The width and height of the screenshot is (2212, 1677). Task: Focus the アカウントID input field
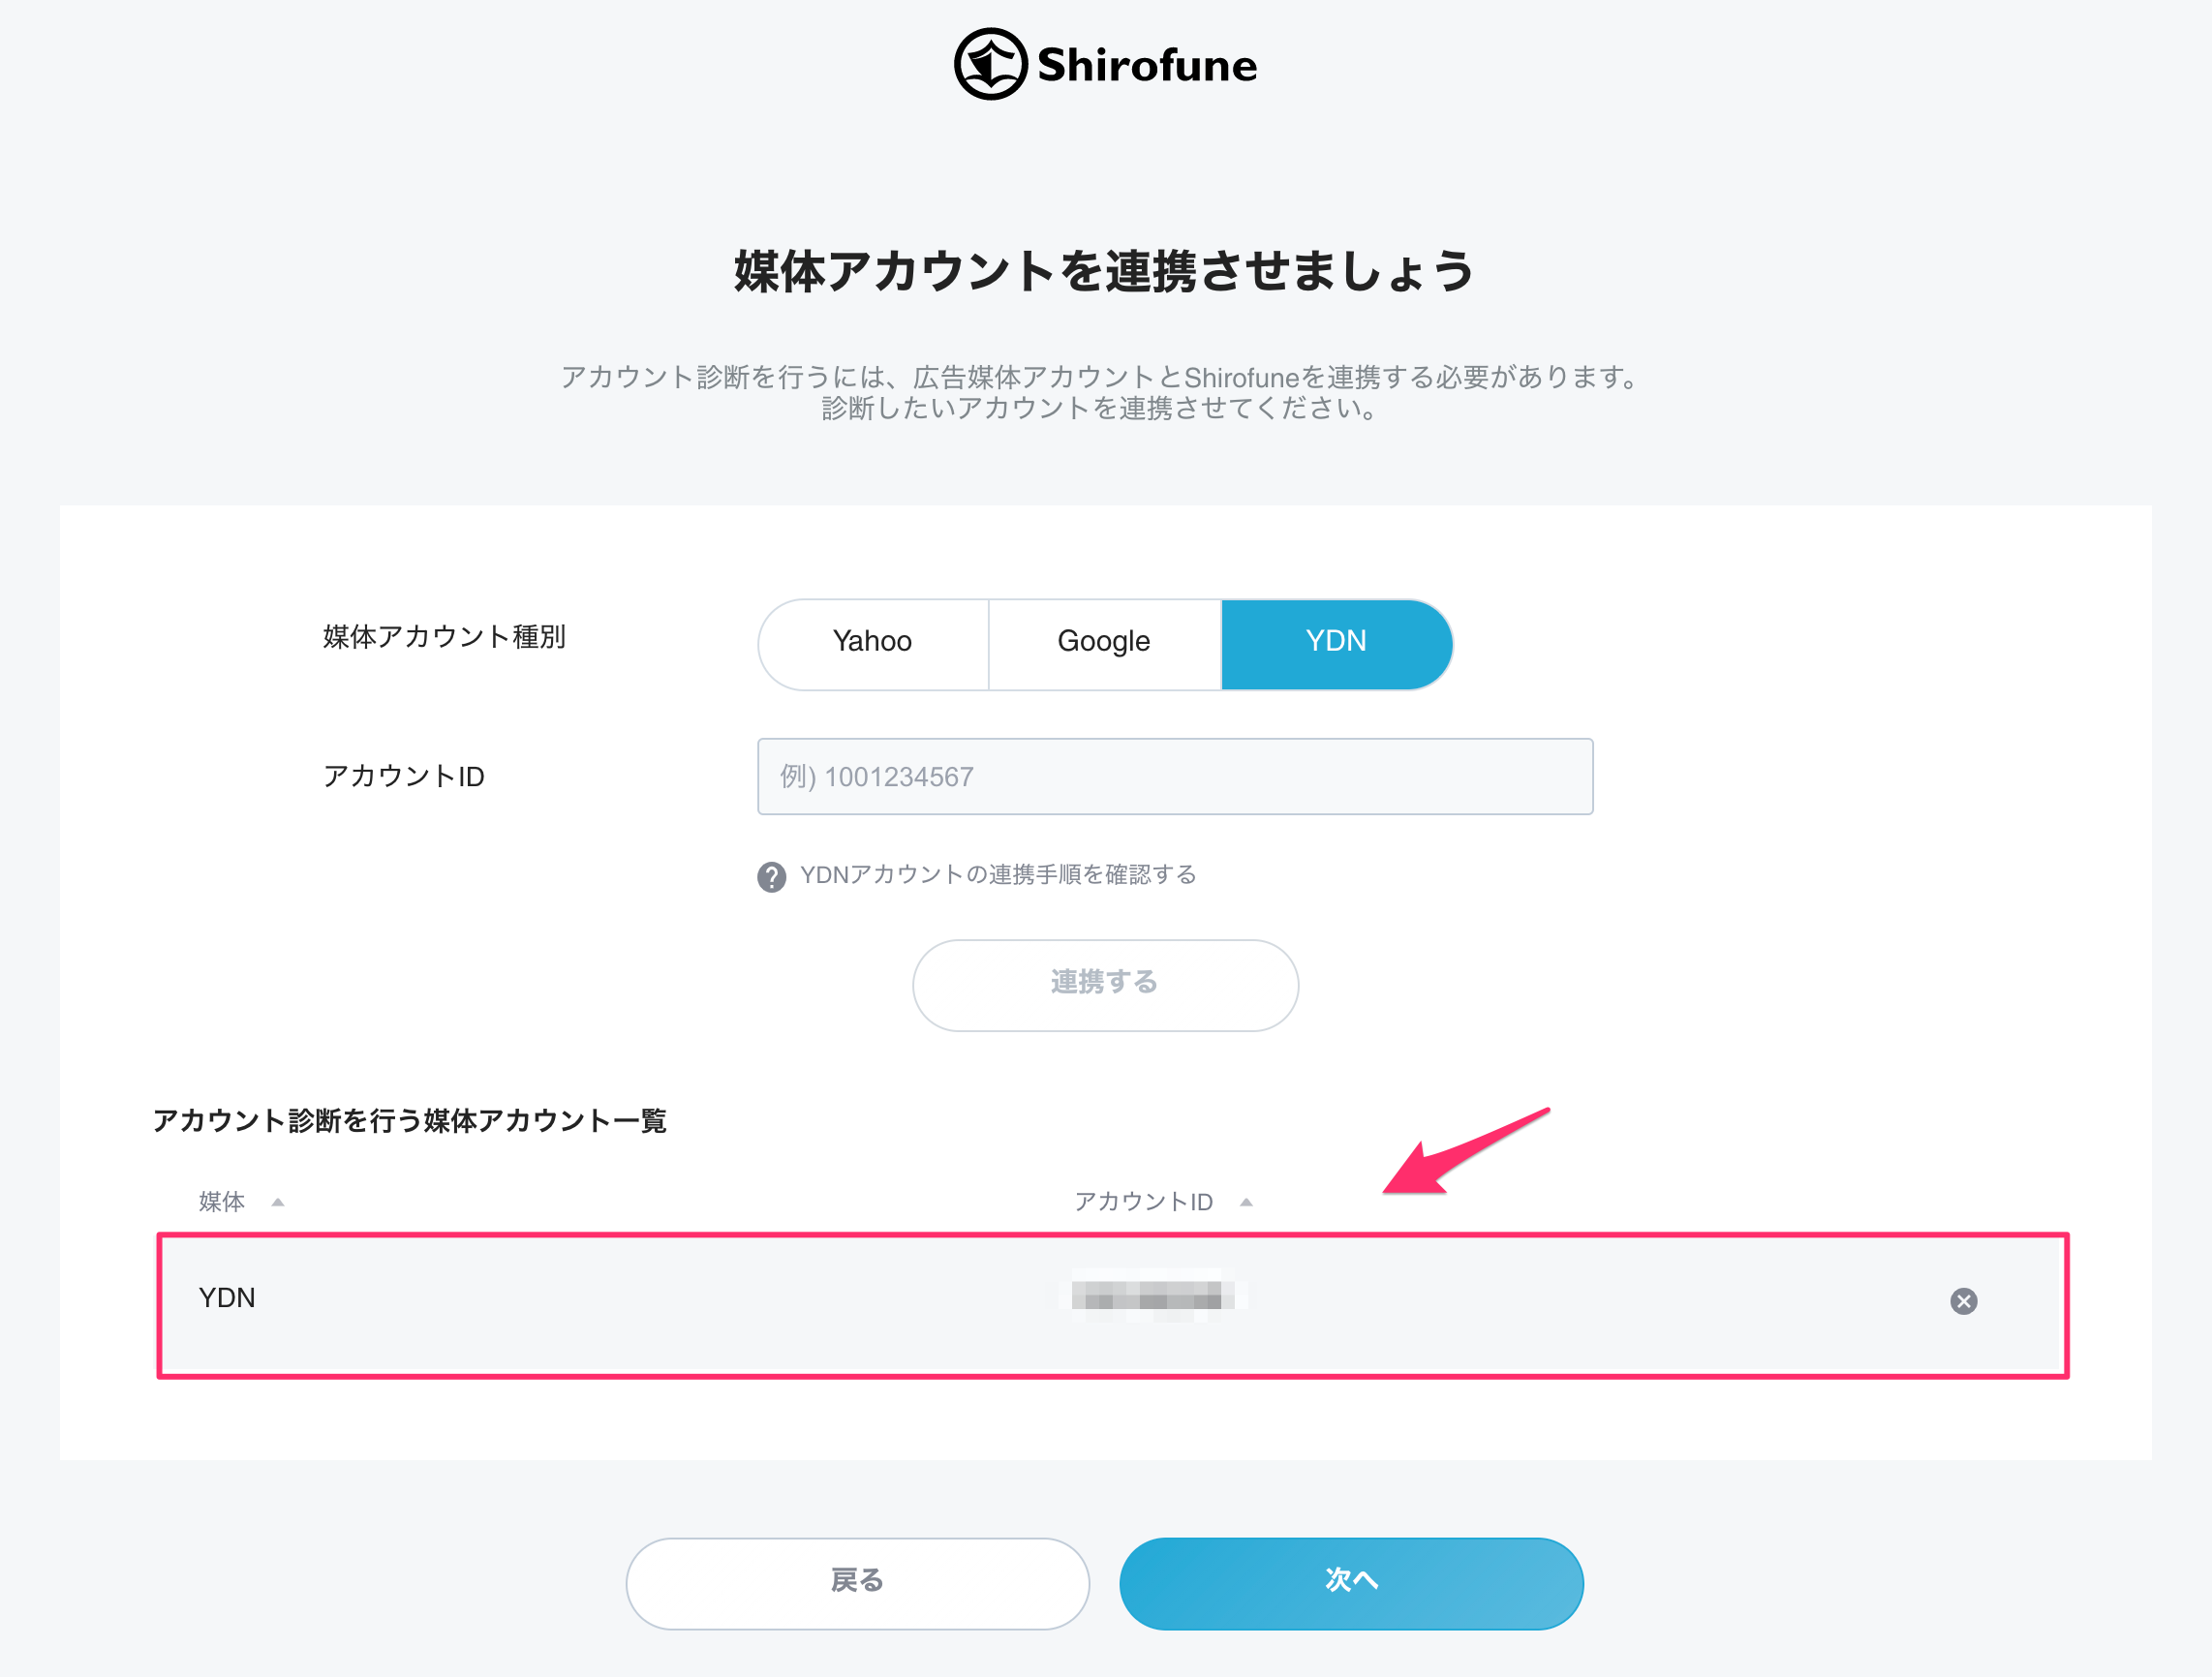(x=1175, y=776)
